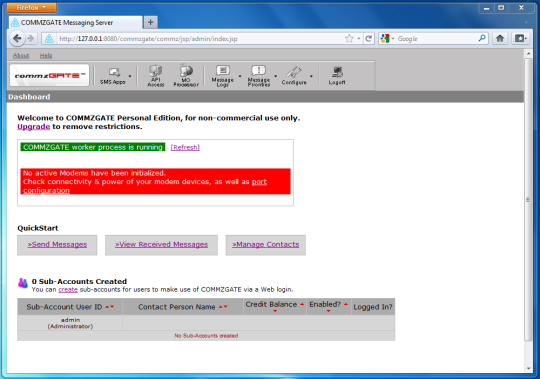Click the site identity icon in address bar
This screenshot has height=379, width=540.
[49, 39]
